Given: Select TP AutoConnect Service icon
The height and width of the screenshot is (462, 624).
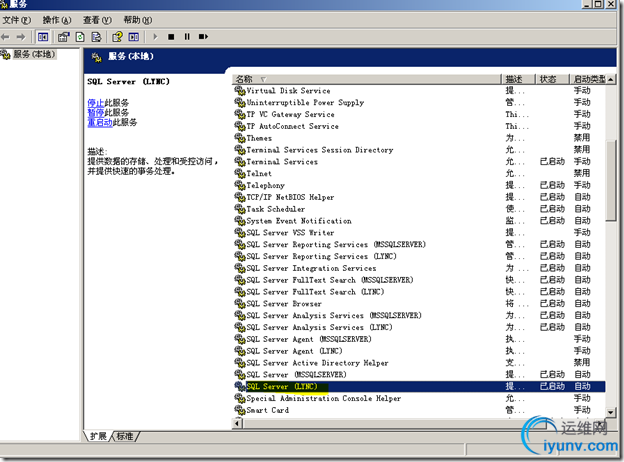Looking at the screenshot, I should (240, 126).
